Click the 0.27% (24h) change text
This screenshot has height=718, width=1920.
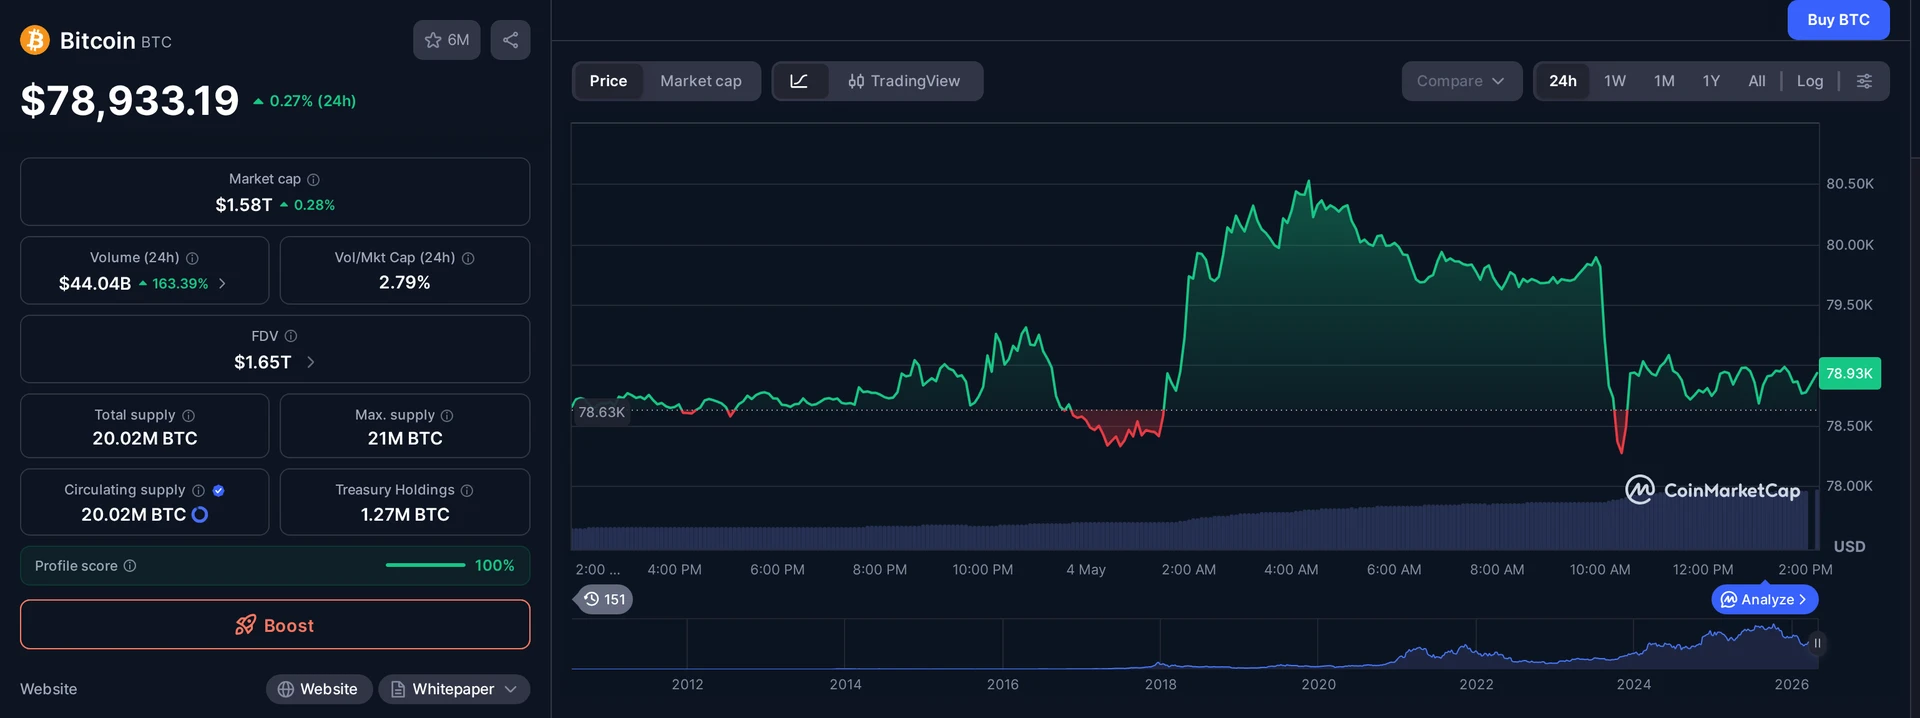[313, 101]
